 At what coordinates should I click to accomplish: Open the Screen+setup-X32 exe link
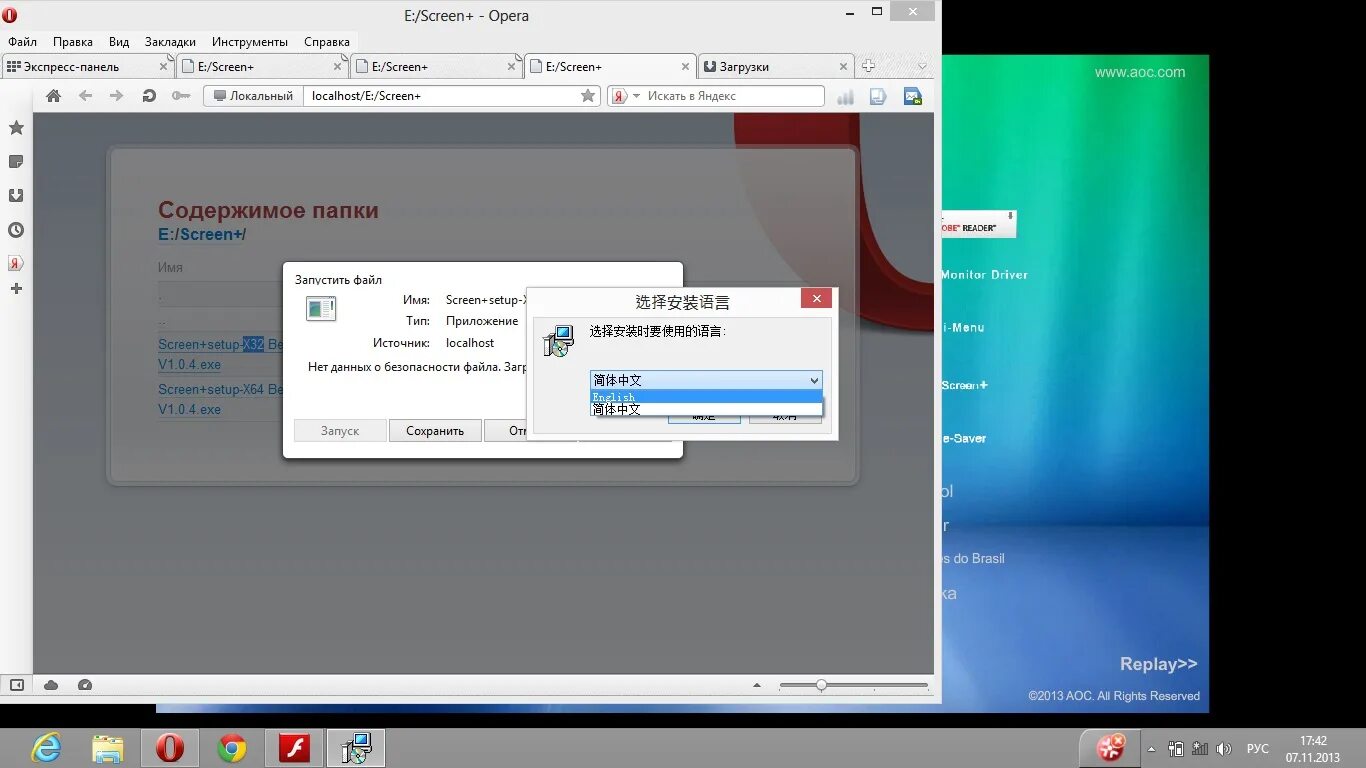point(220,355)
